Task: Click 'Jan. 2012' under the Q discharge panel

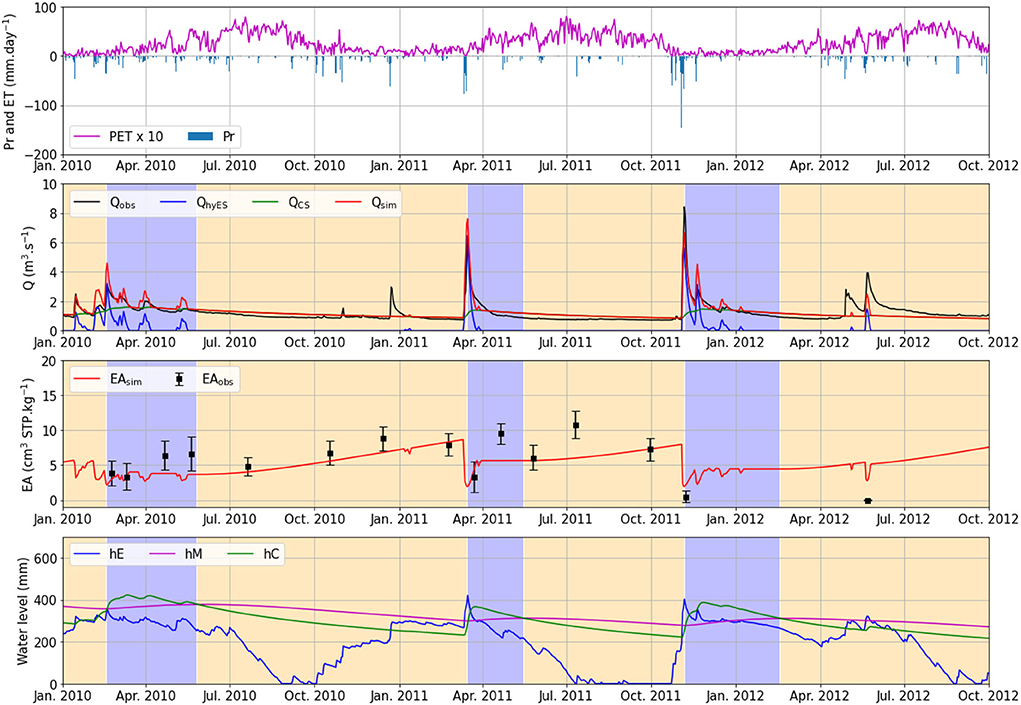Action: point(736,342)
